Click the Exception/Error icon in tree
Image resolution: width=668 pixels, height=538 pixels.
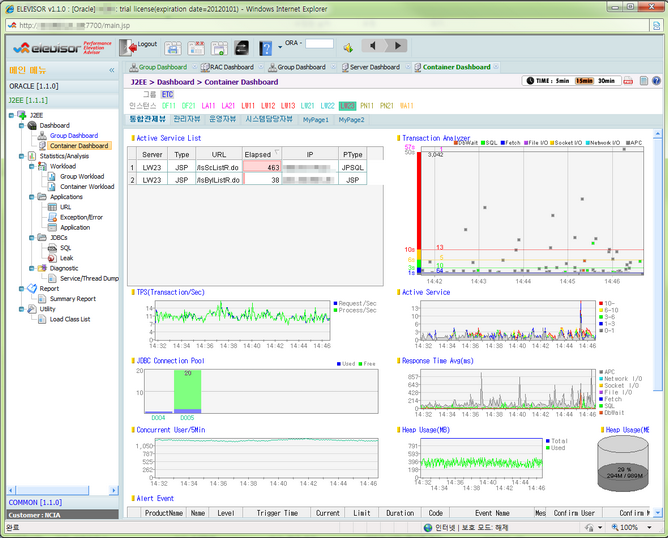[x=52, y=218]
